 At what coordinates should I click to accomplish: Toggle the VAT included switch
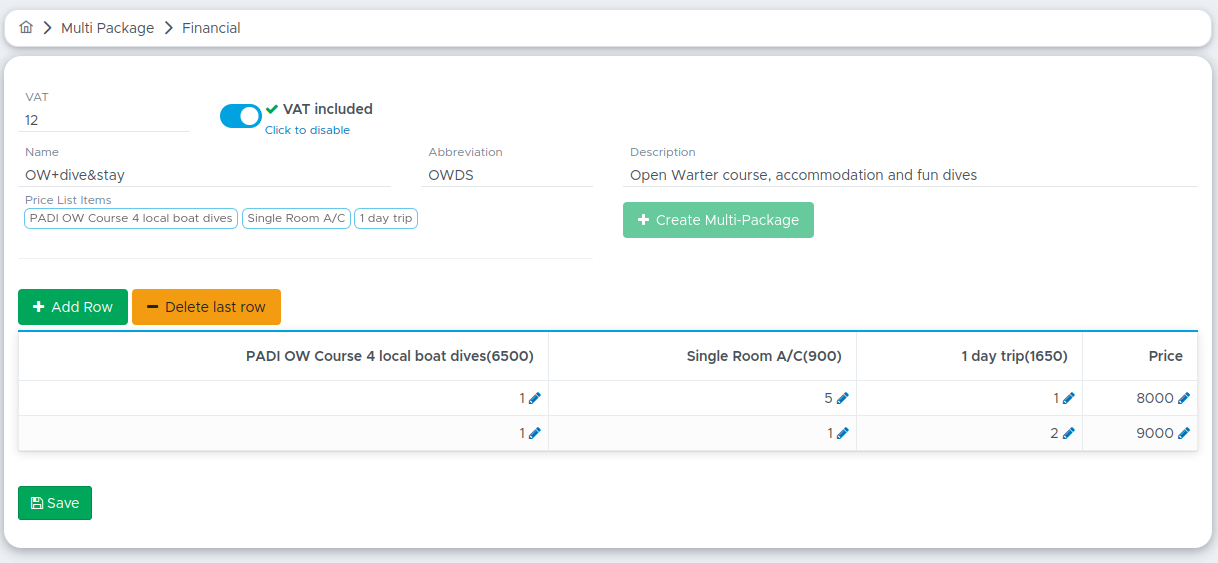pos(241,116)
